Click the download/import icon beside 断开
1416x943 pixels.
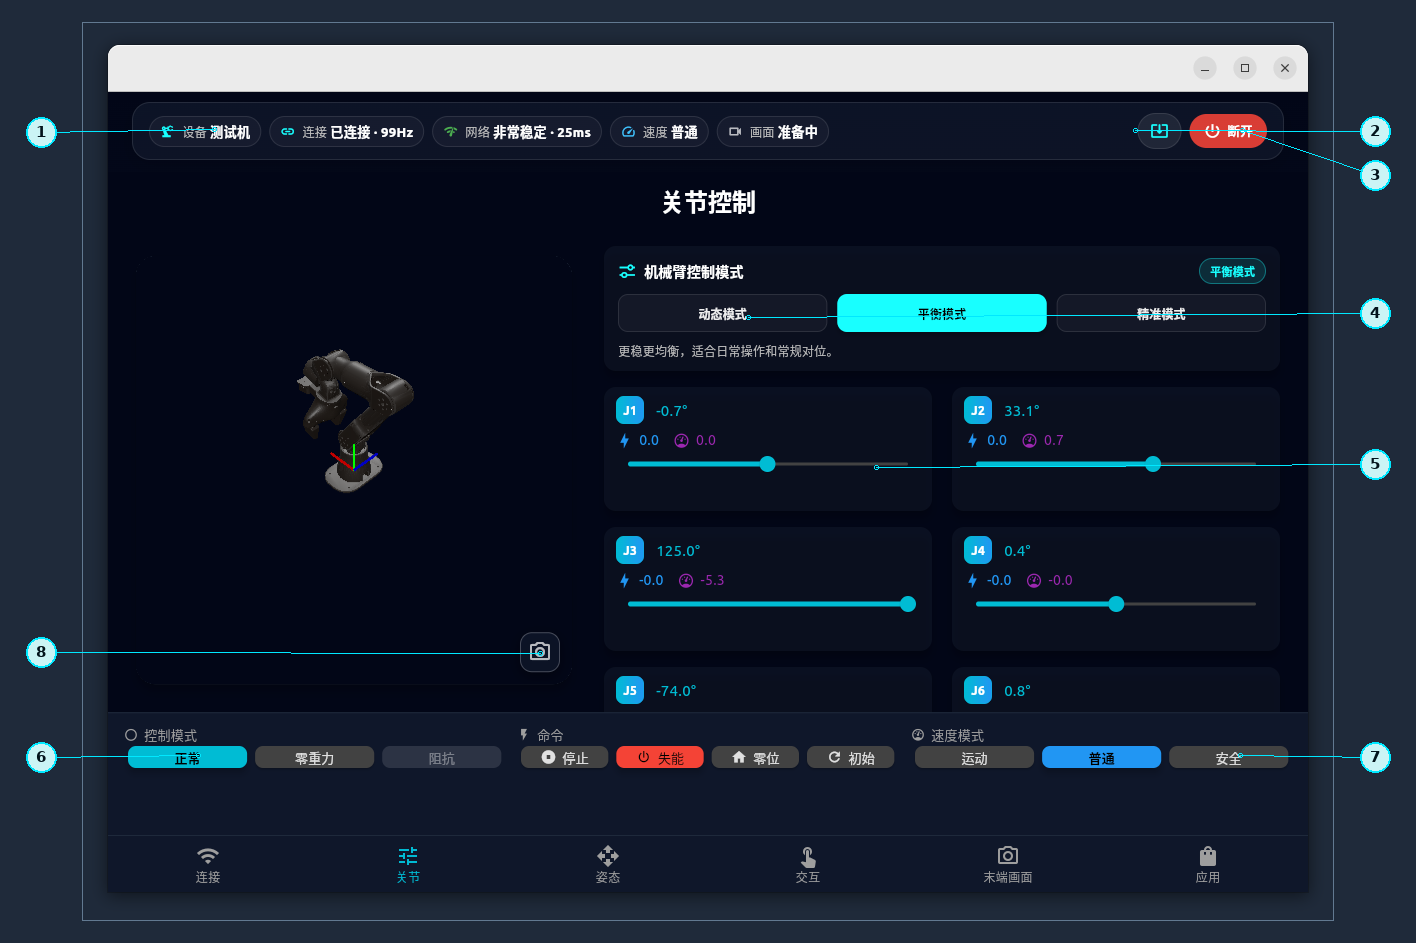1160,131
